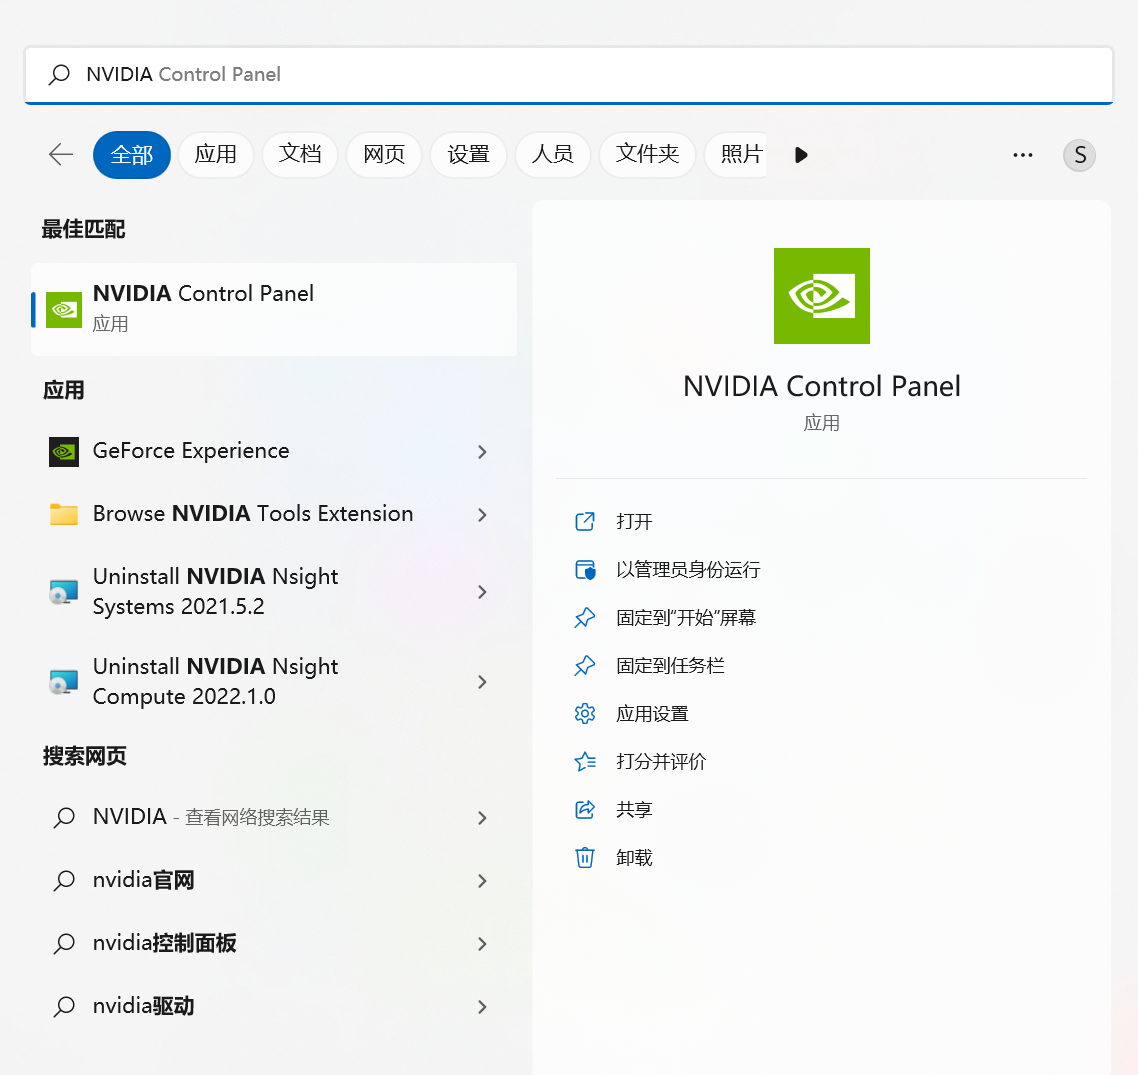The image size is (1138, 1075).
Task: Click the pin icon beside 固定到"开始"屏幕
Action: 585,618
